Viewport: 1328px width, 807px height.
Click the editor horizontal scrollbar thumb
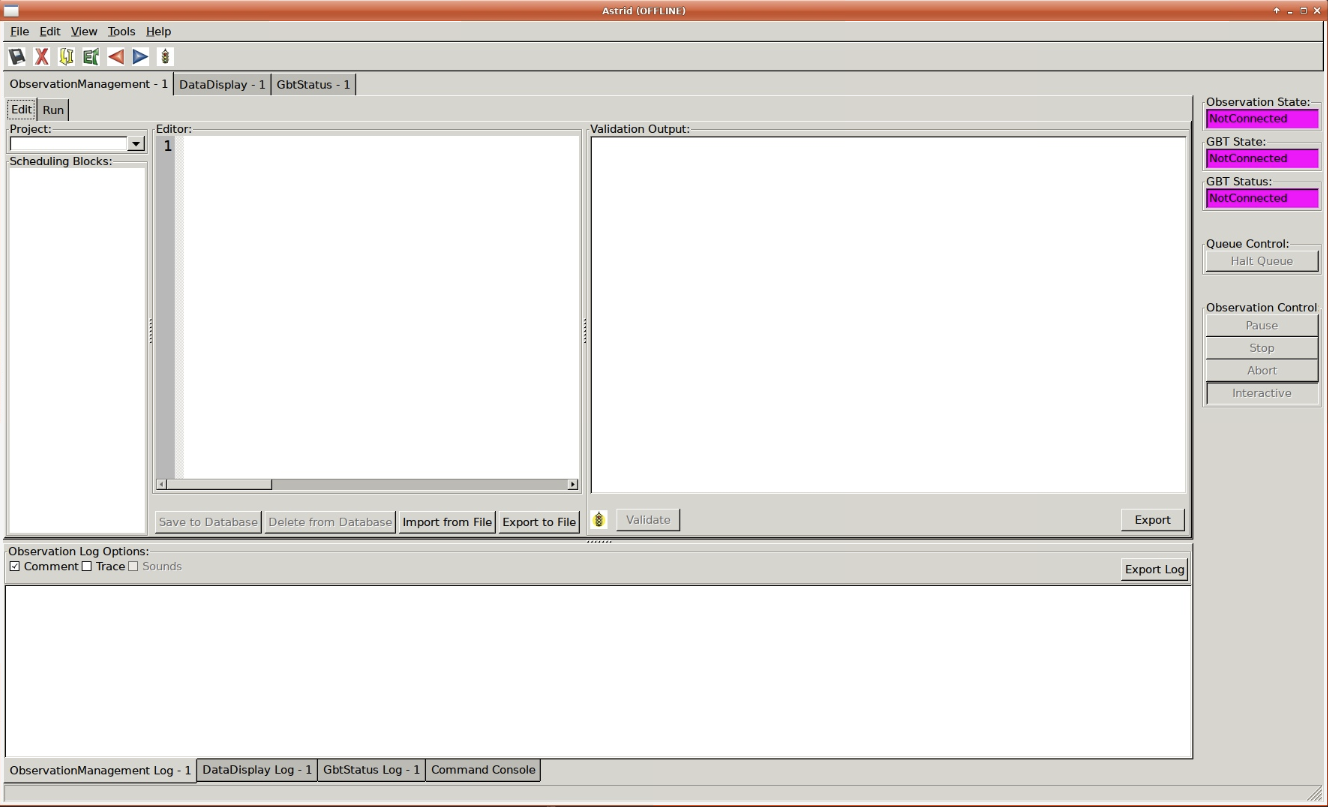(x=219, y=485)
